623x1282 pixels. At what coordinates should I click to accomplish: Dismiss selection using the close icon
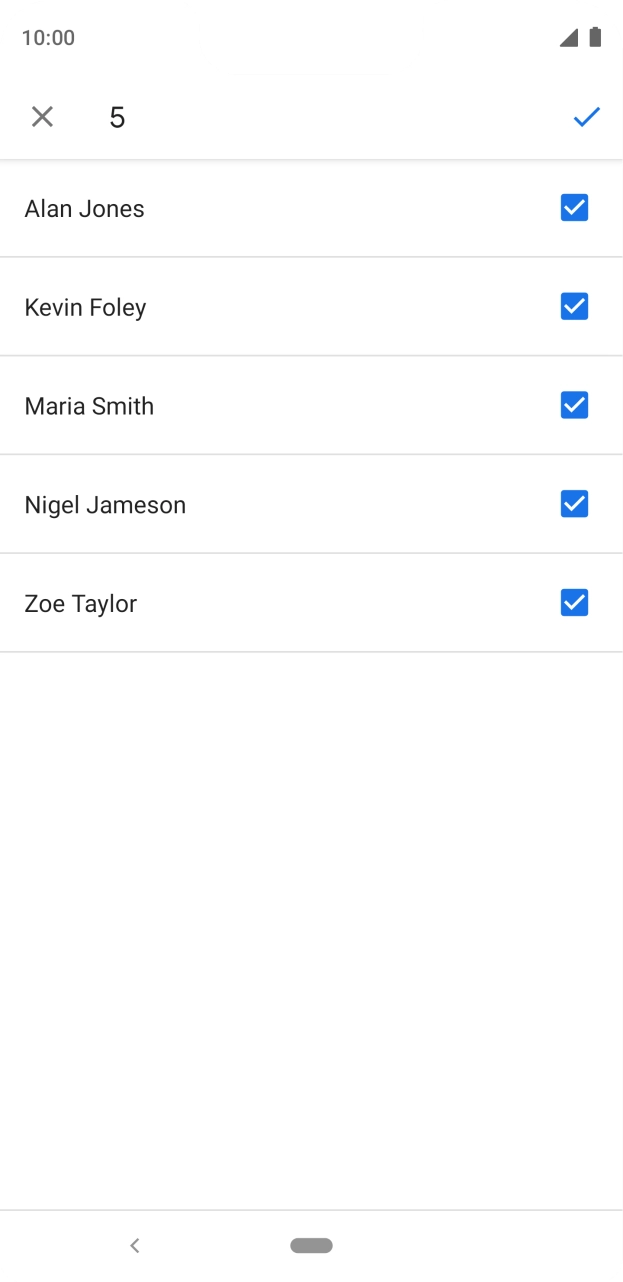point(42,117)
